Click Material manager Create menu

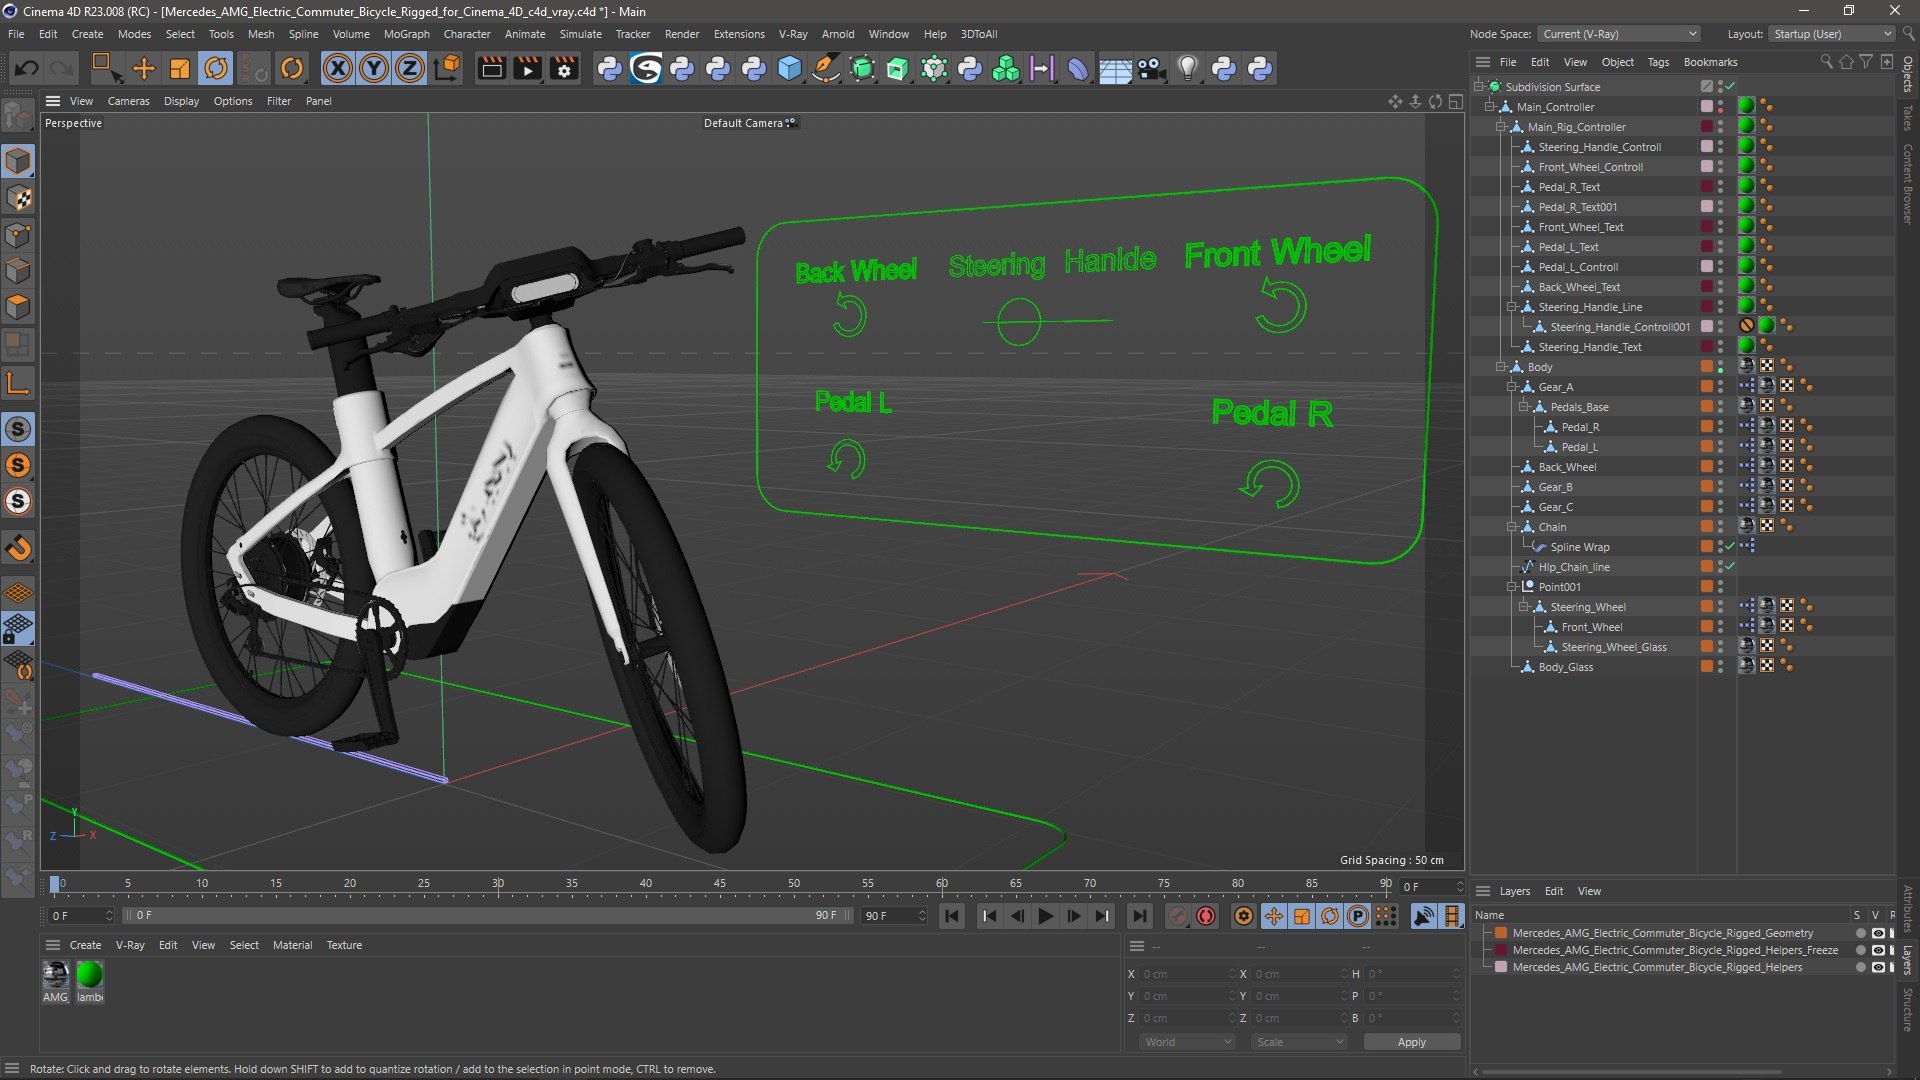click(85, 945)
